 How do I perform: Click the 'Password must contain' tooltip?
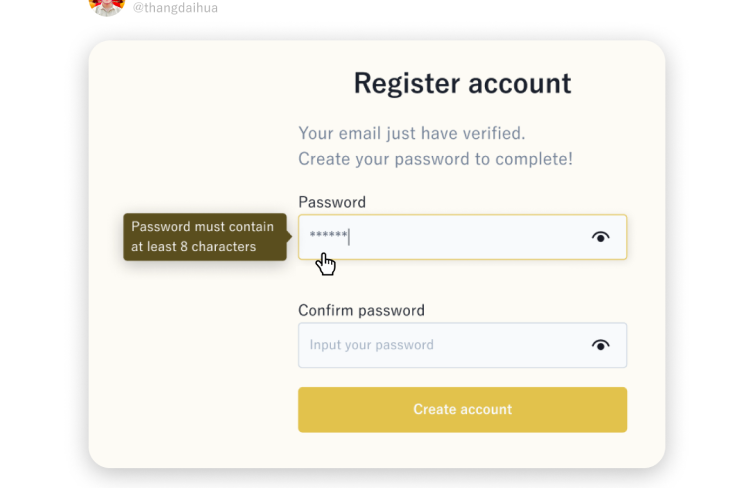[x=204, y=227]
